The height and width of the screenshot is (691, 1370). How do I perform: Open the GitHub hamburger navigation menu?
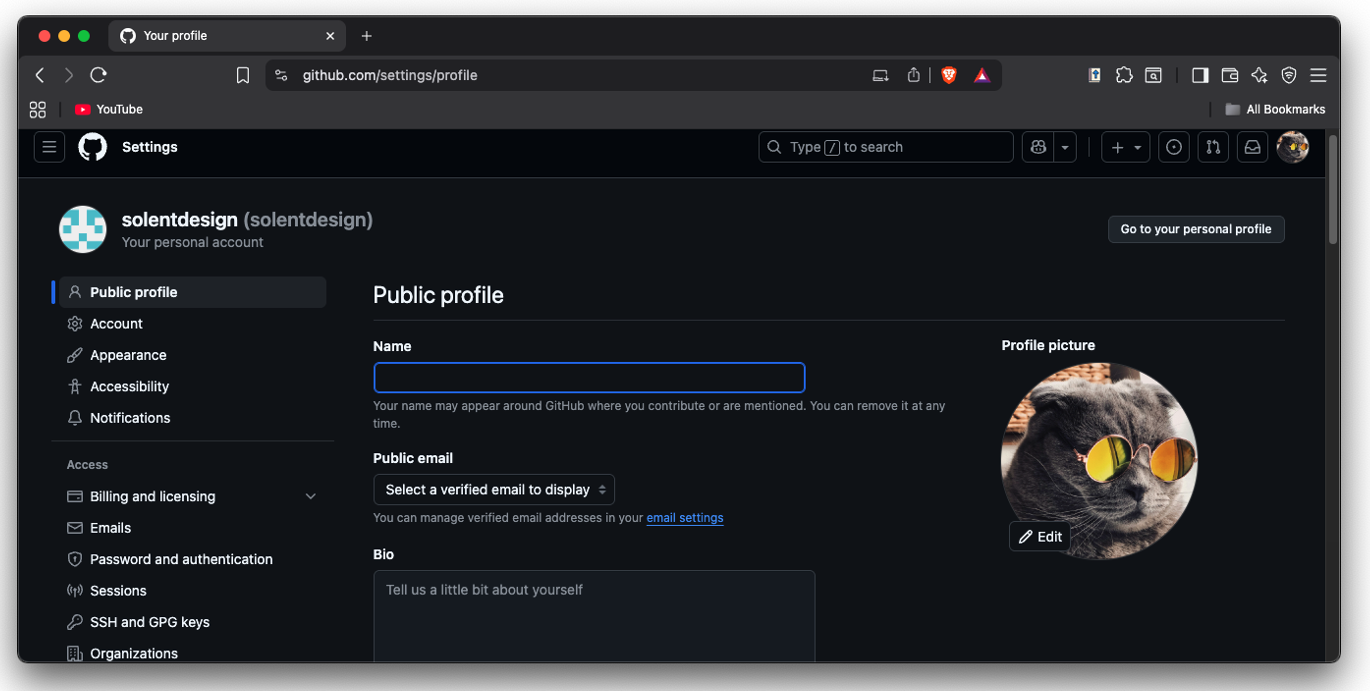click(49, 147)
